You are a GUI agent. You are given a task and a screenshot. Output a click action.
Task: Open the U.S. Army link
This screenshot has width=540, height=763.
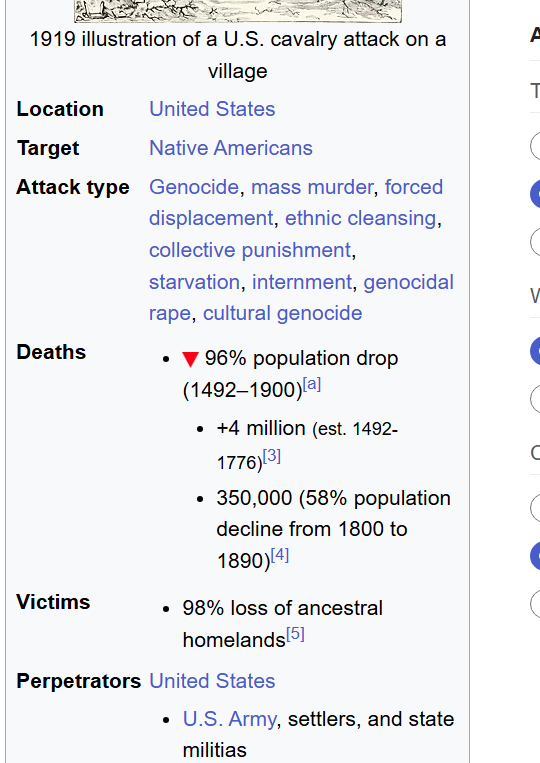point(230,719)
